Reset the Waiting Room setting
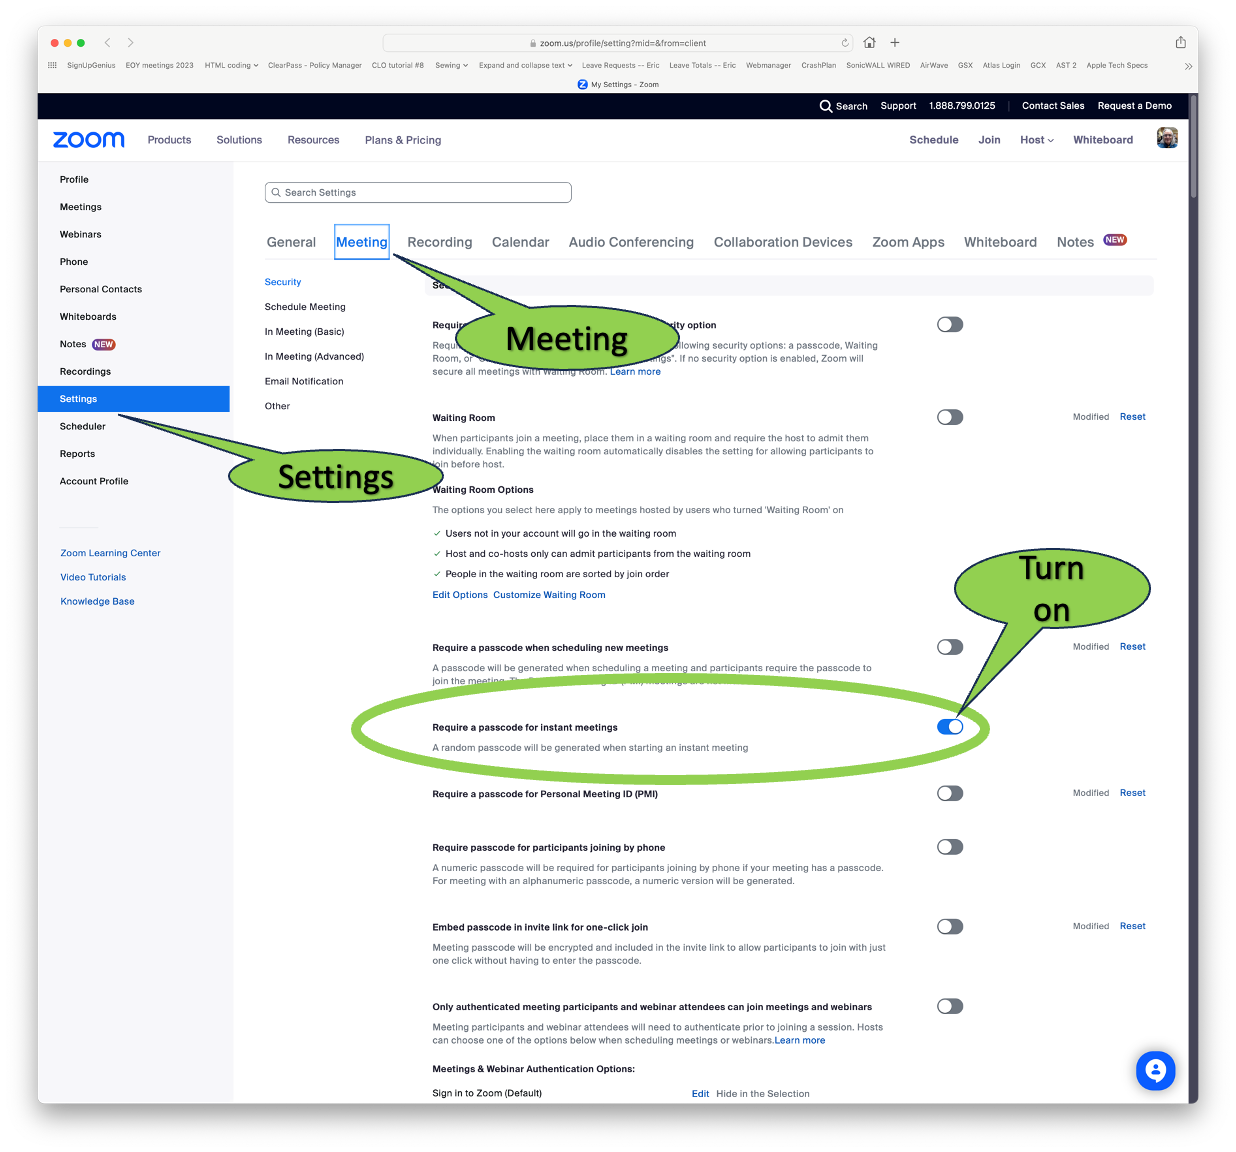Screen dimensions: 1236x1152 (1132, 417)
